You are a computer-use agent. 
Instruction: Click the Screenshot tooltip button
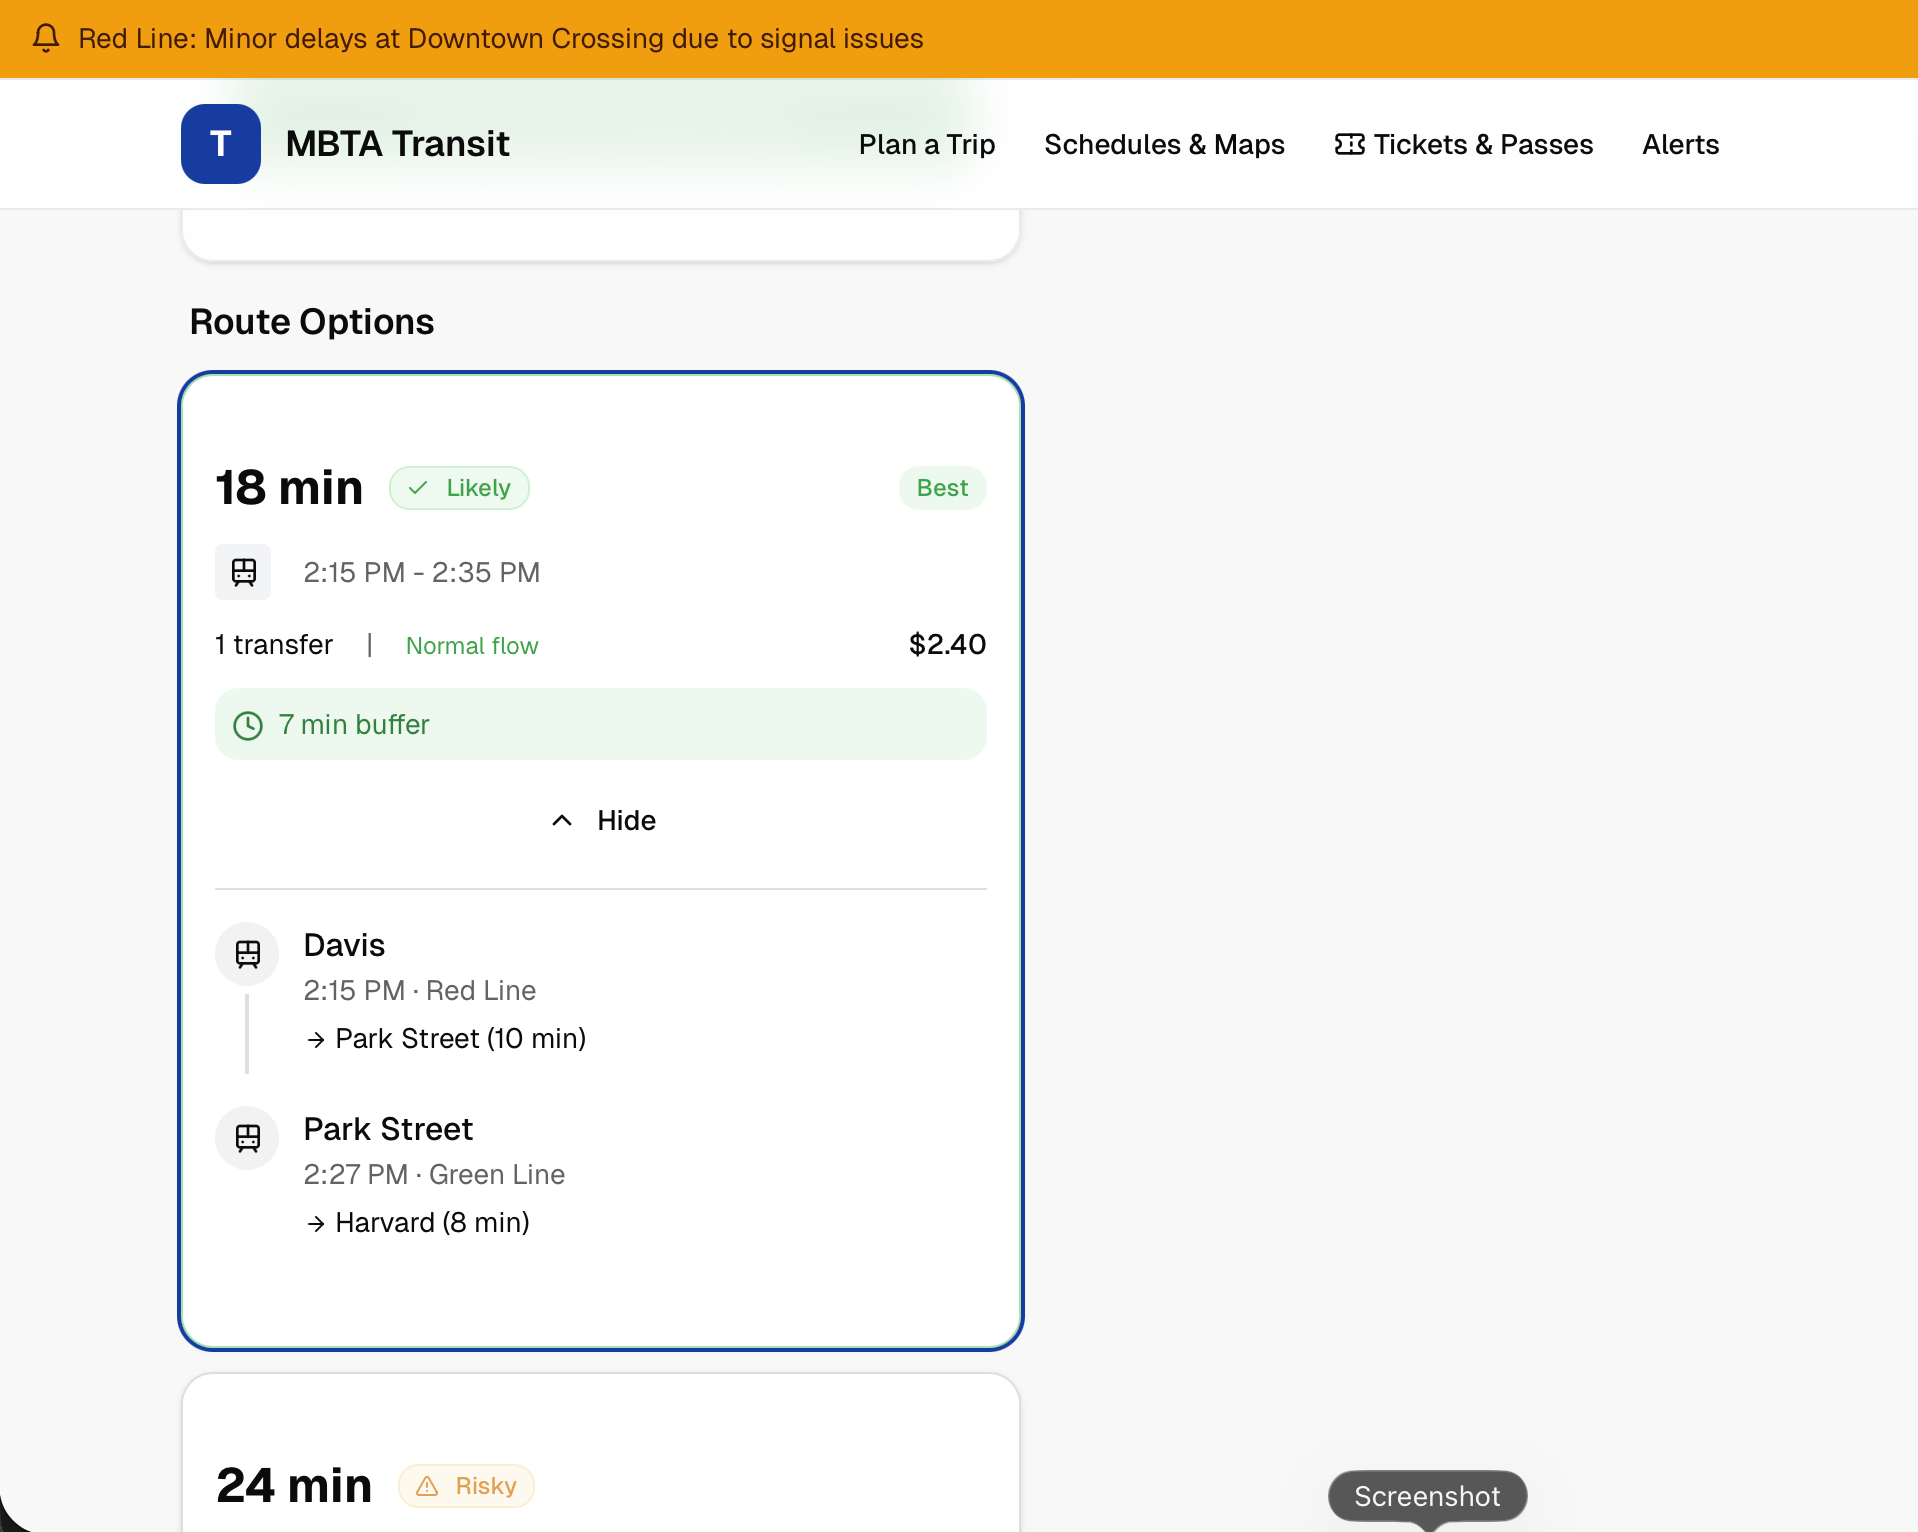(1427, 1496)
